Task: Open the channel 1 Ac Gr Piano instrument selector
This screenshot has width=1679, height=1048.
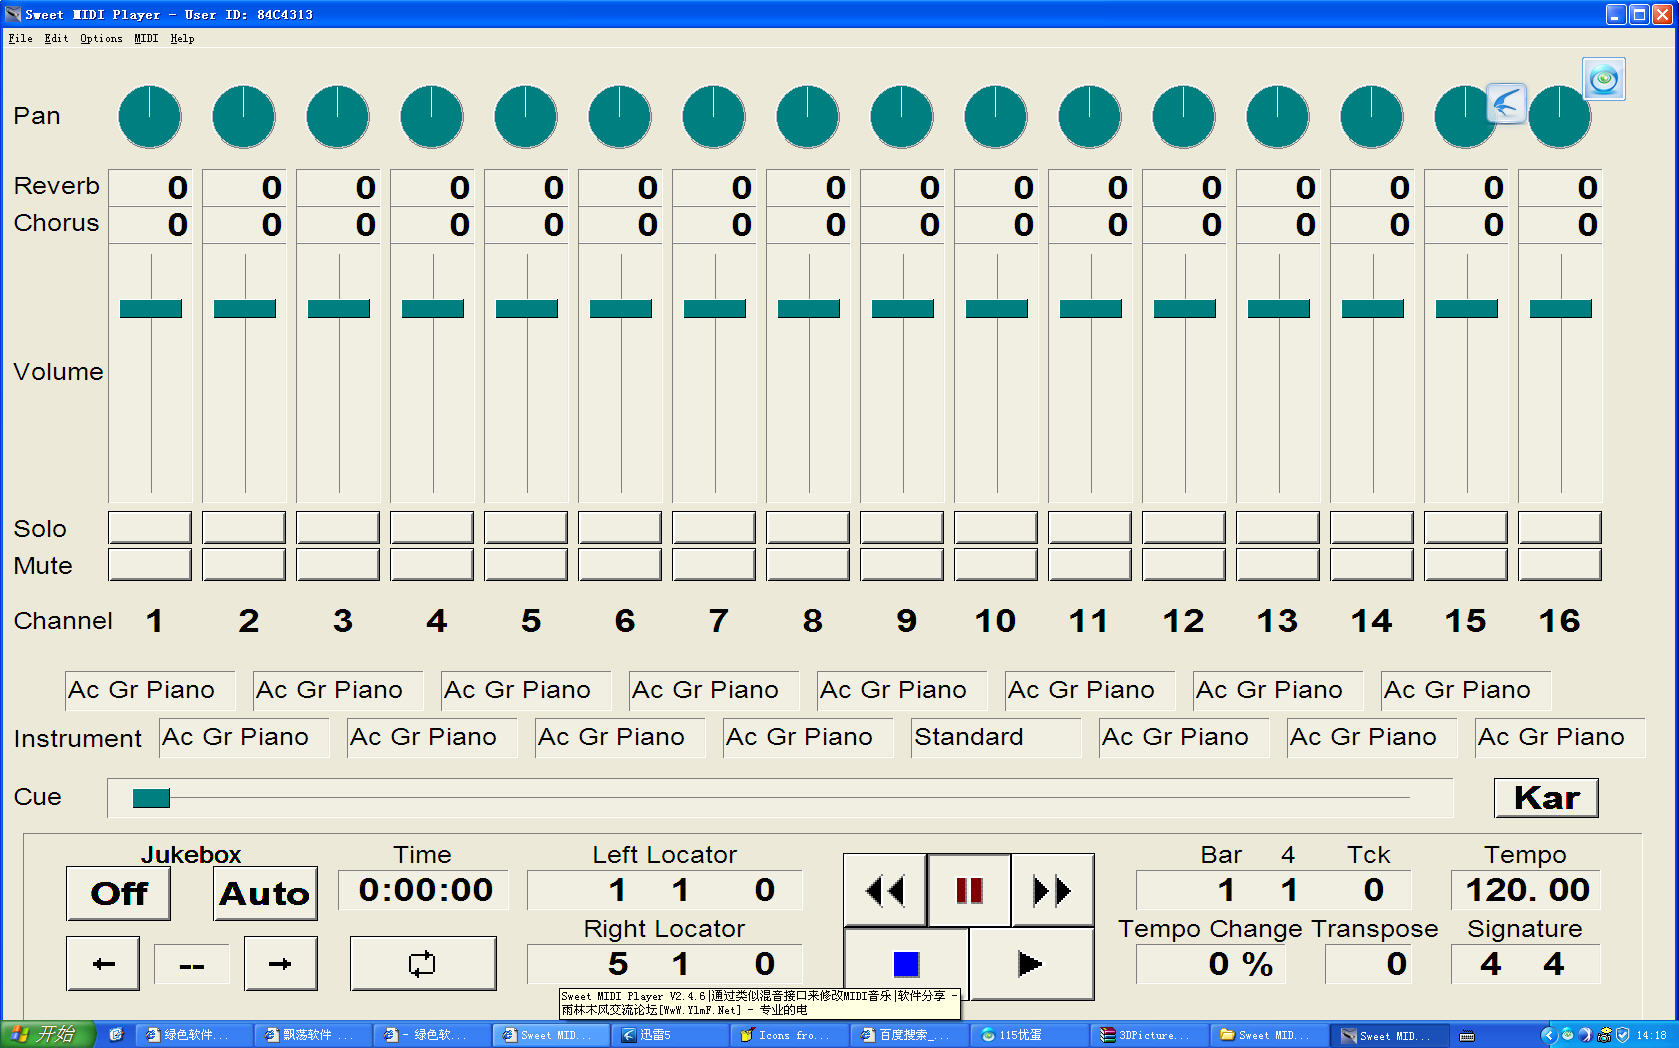Action: pyautogui.click(x=150, y=690)
